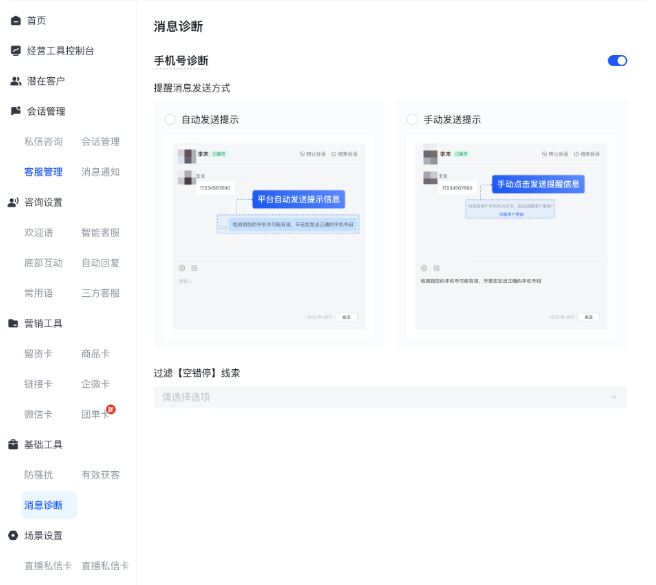This screenshot has height=585, width=656.
Task: Click the briefcase icon beside 基础工具
Action: click(x=13, y=444)
